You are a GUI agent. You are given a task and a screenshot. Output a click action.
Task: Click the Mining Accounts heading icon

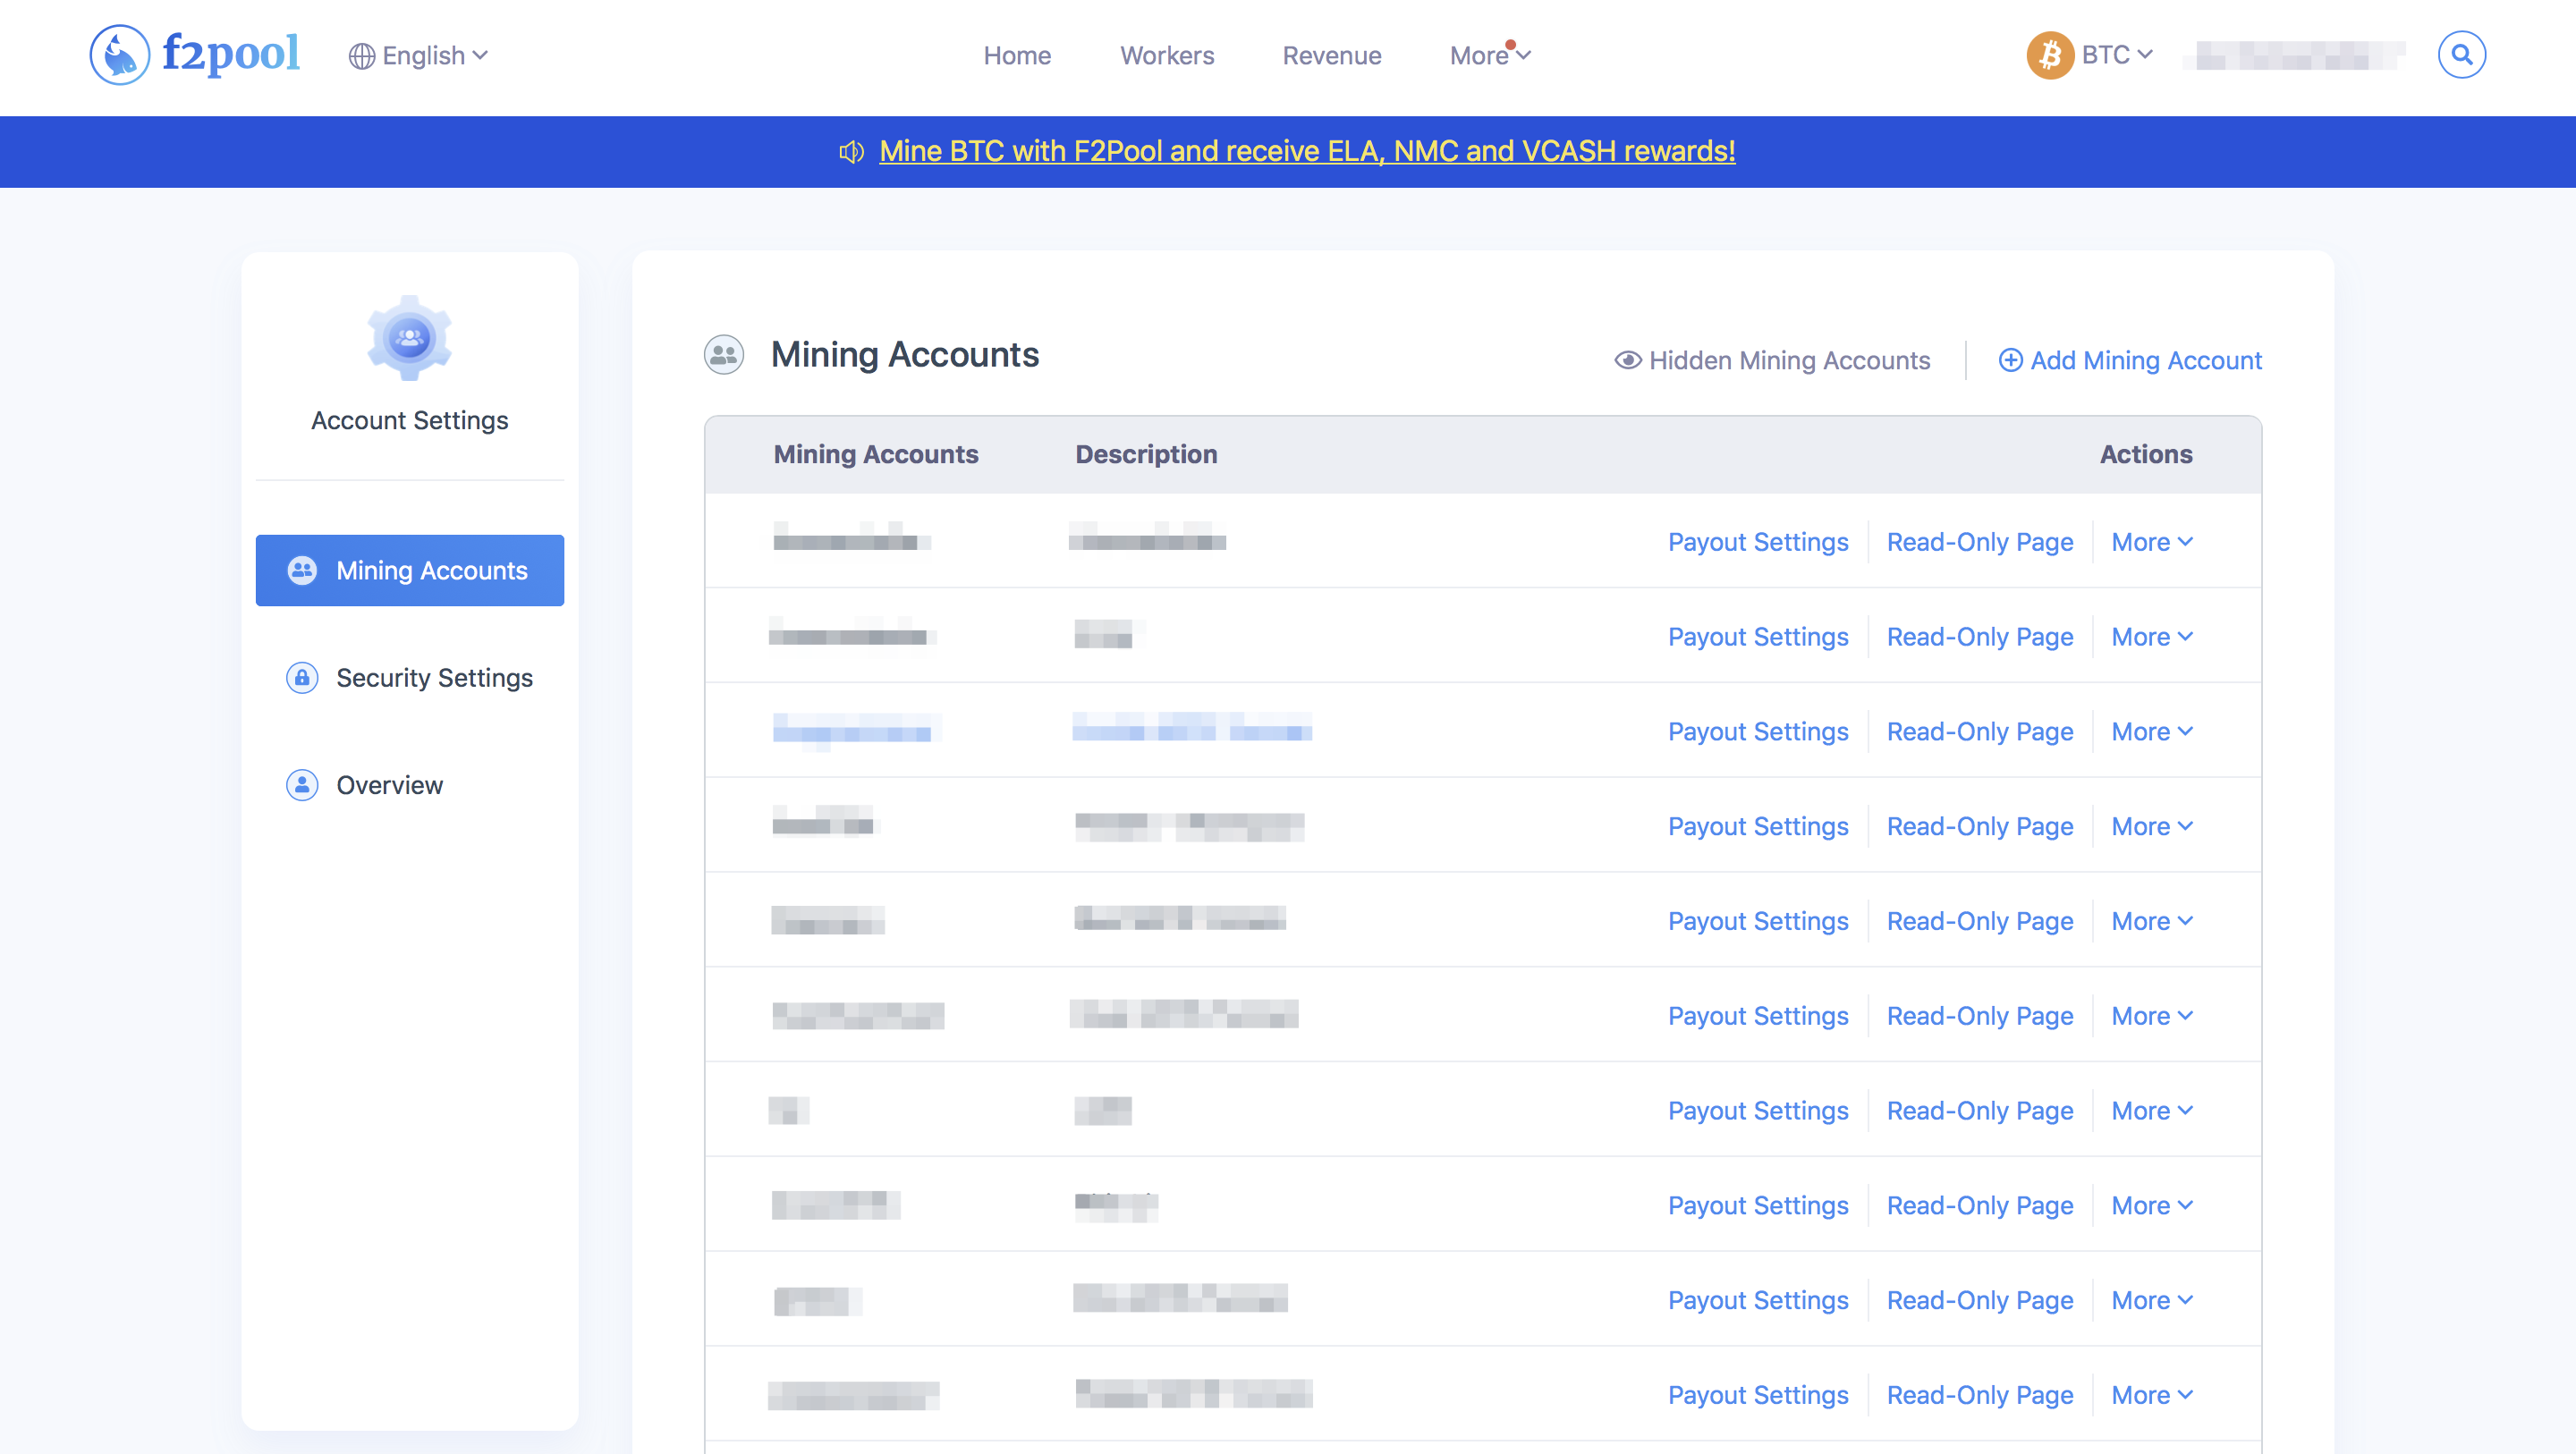tap(724, 355)
